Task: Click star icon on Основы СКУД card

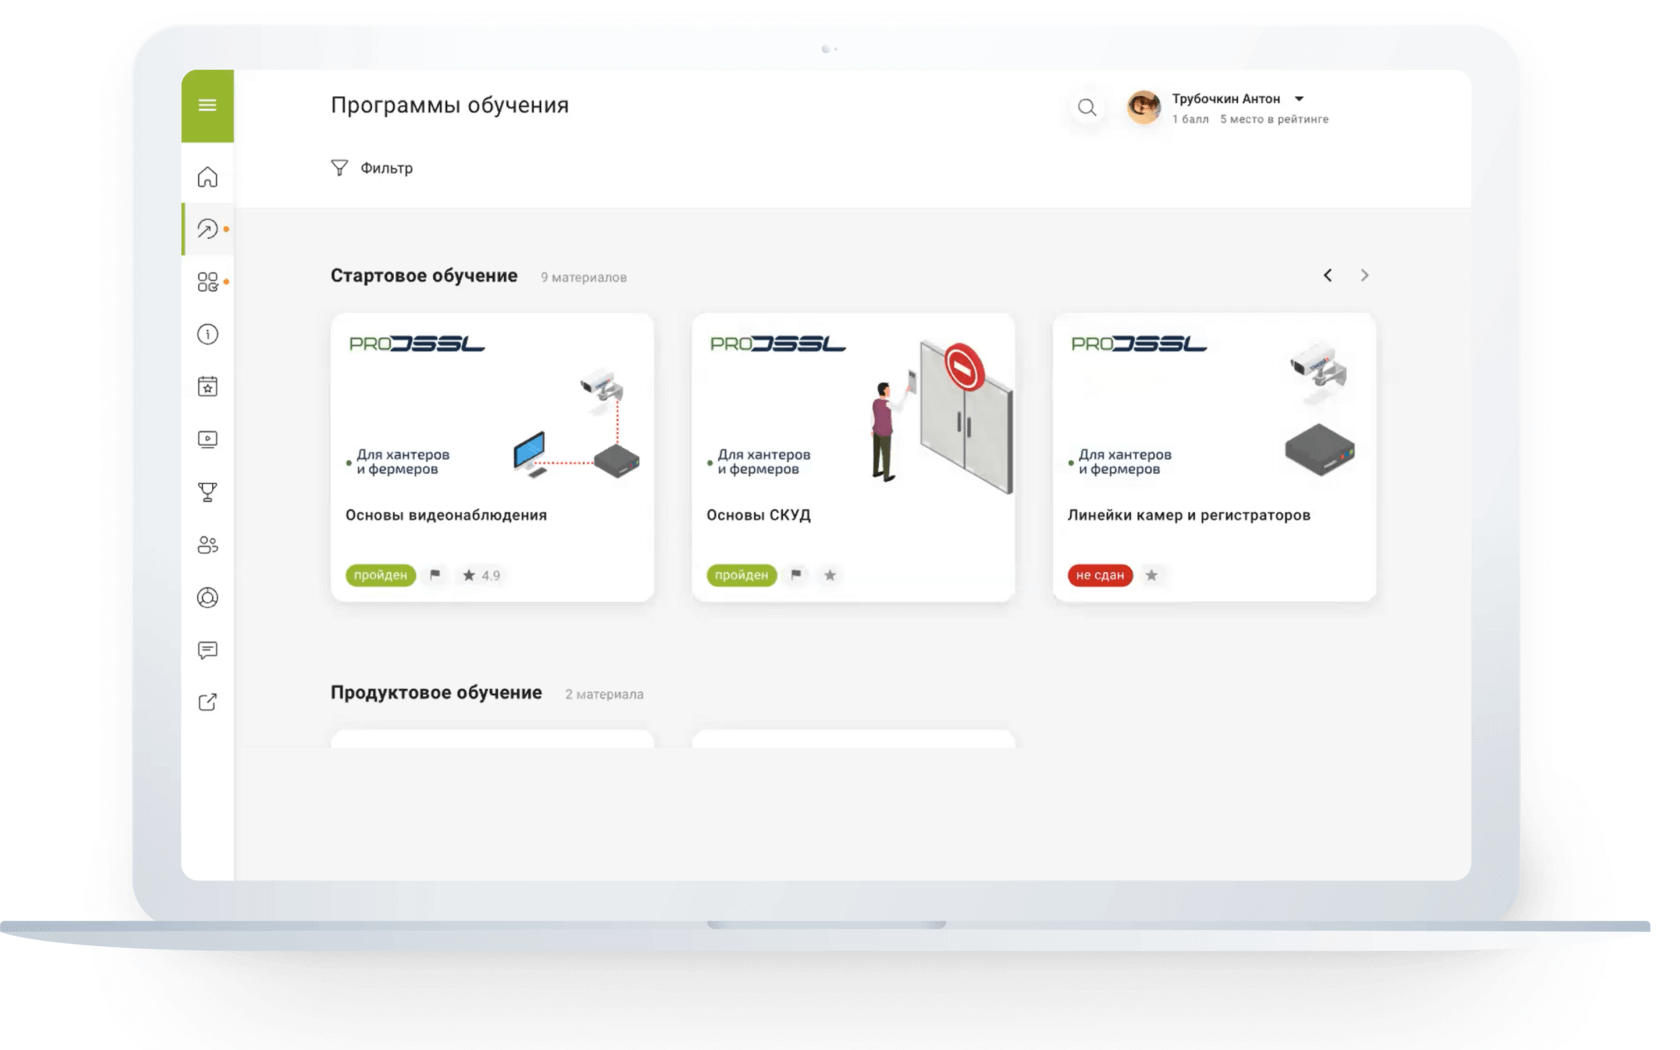Action: pyautogui.click(x=830, y=575)
